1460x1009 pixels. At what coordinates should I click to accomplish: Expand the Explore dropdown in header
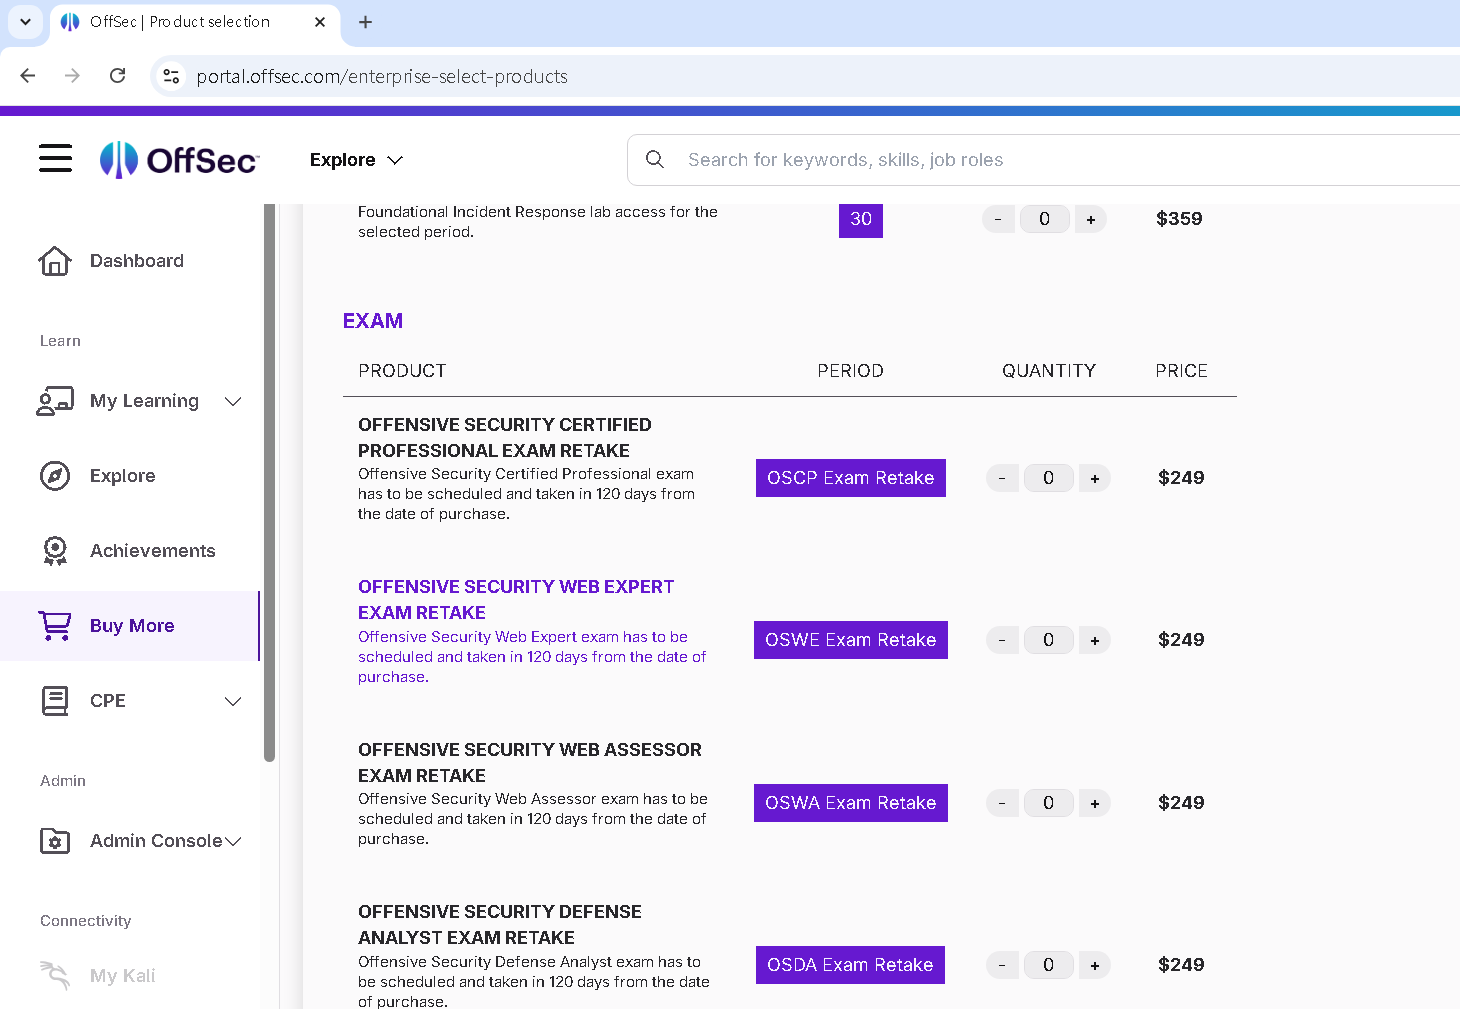pos(357,160)
